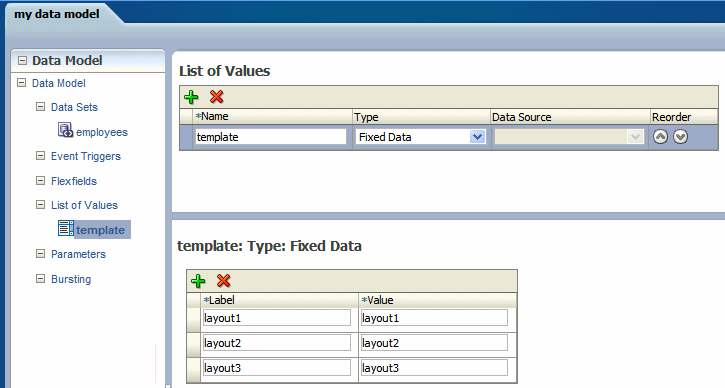The width and height of the screenshot is (725, 388).
Task: Select the layout2 row via its row header
Action: [194, 345]
